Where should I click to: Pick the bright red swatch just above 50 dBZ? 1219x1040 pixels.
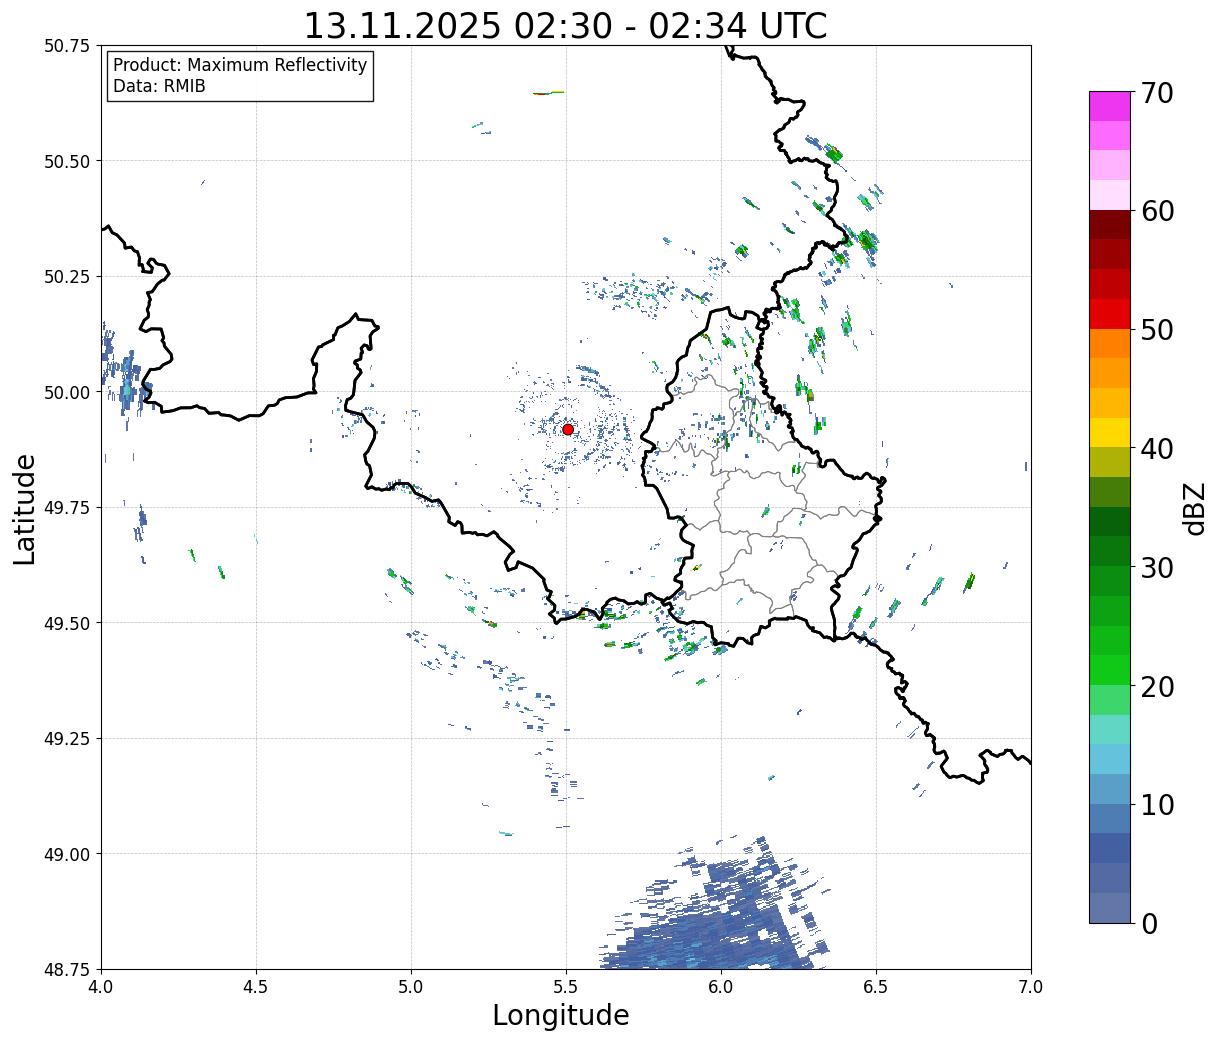click(x=1109, y=314)
